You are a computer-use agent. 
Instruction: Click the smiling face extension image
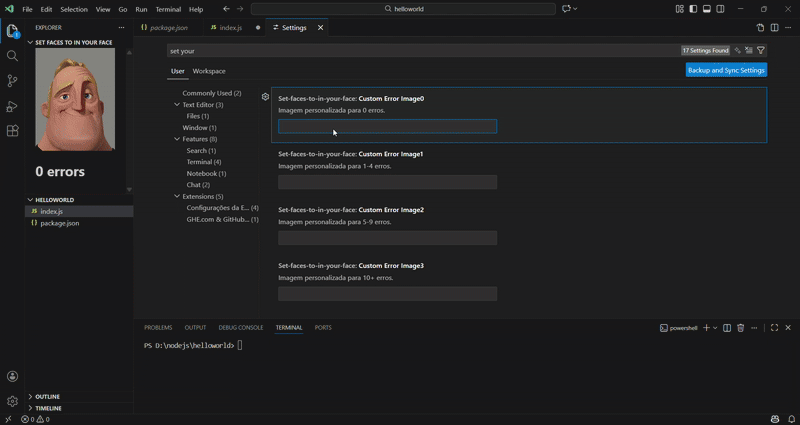tap(75, 99)
